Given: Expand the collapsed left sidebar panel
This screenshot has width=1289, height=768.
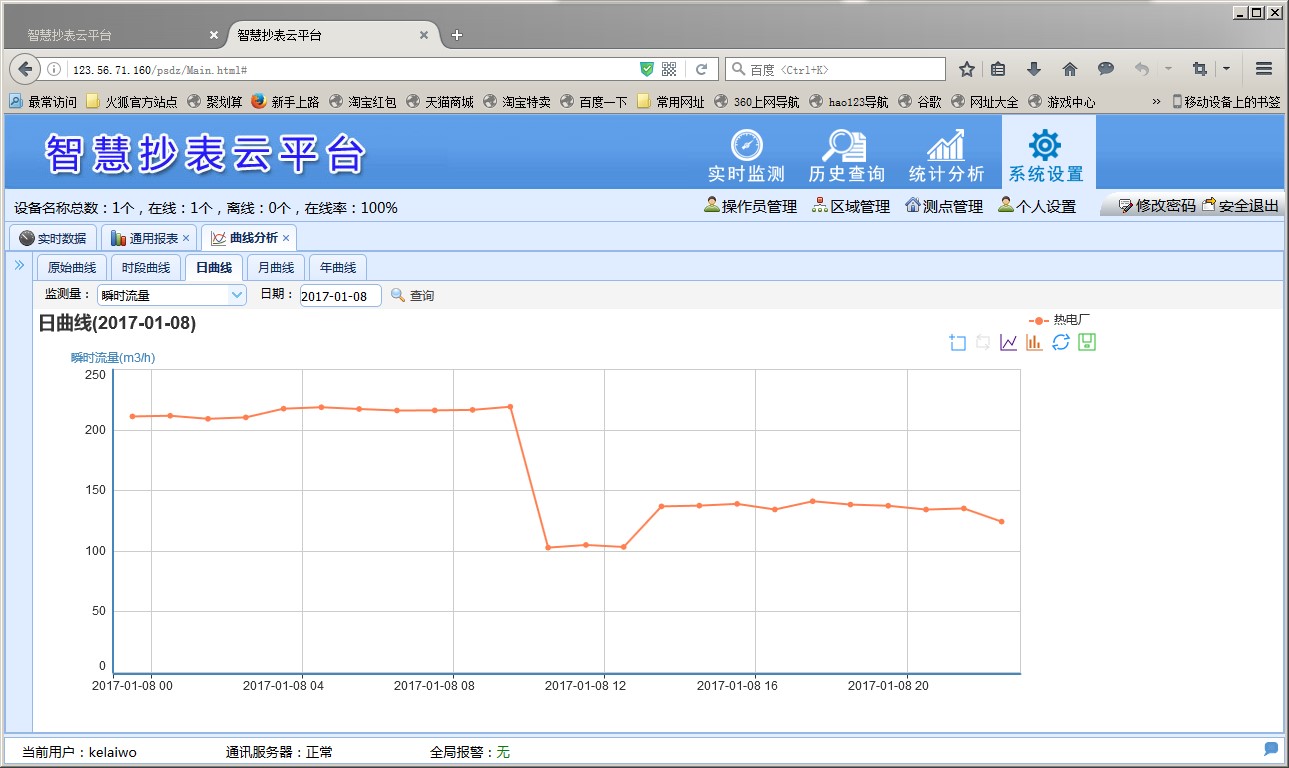Looking at the screenshot, I should pos(18,265).
